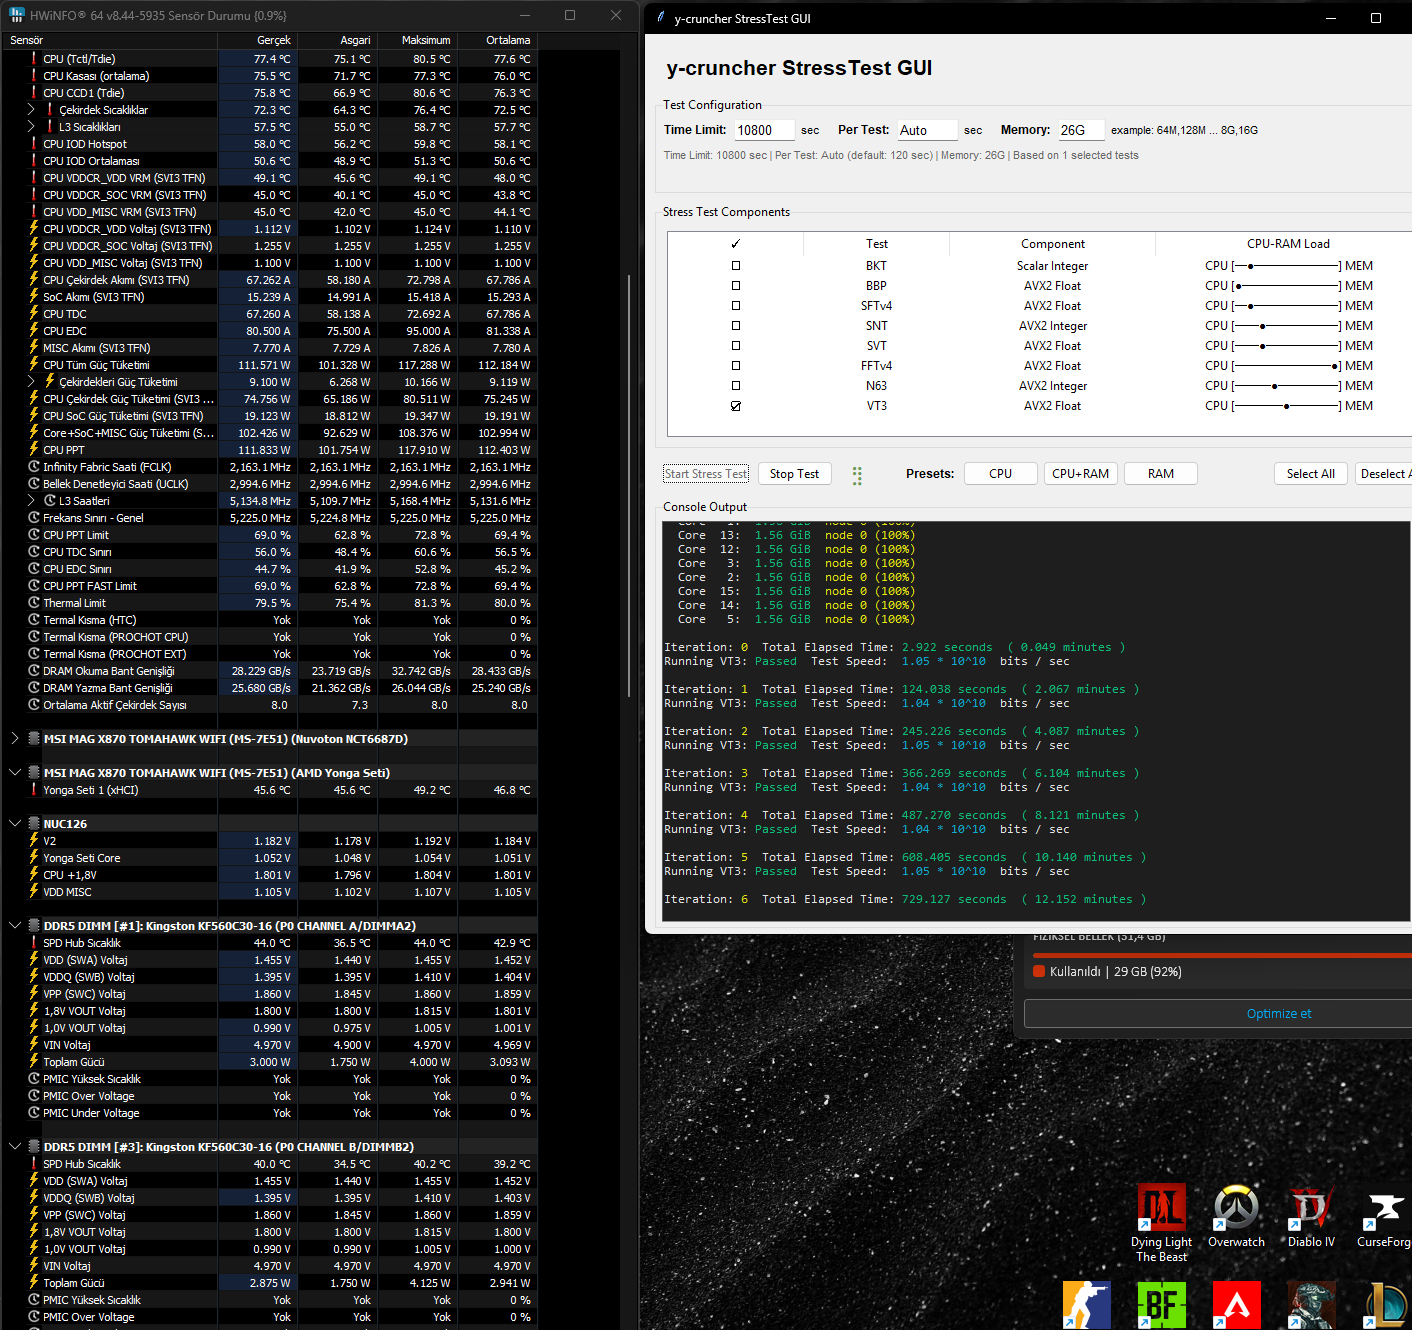The image size is (1412, 1330).
Task: Click chip icon of NUC126 group
Action: click(x=34, y=824)
